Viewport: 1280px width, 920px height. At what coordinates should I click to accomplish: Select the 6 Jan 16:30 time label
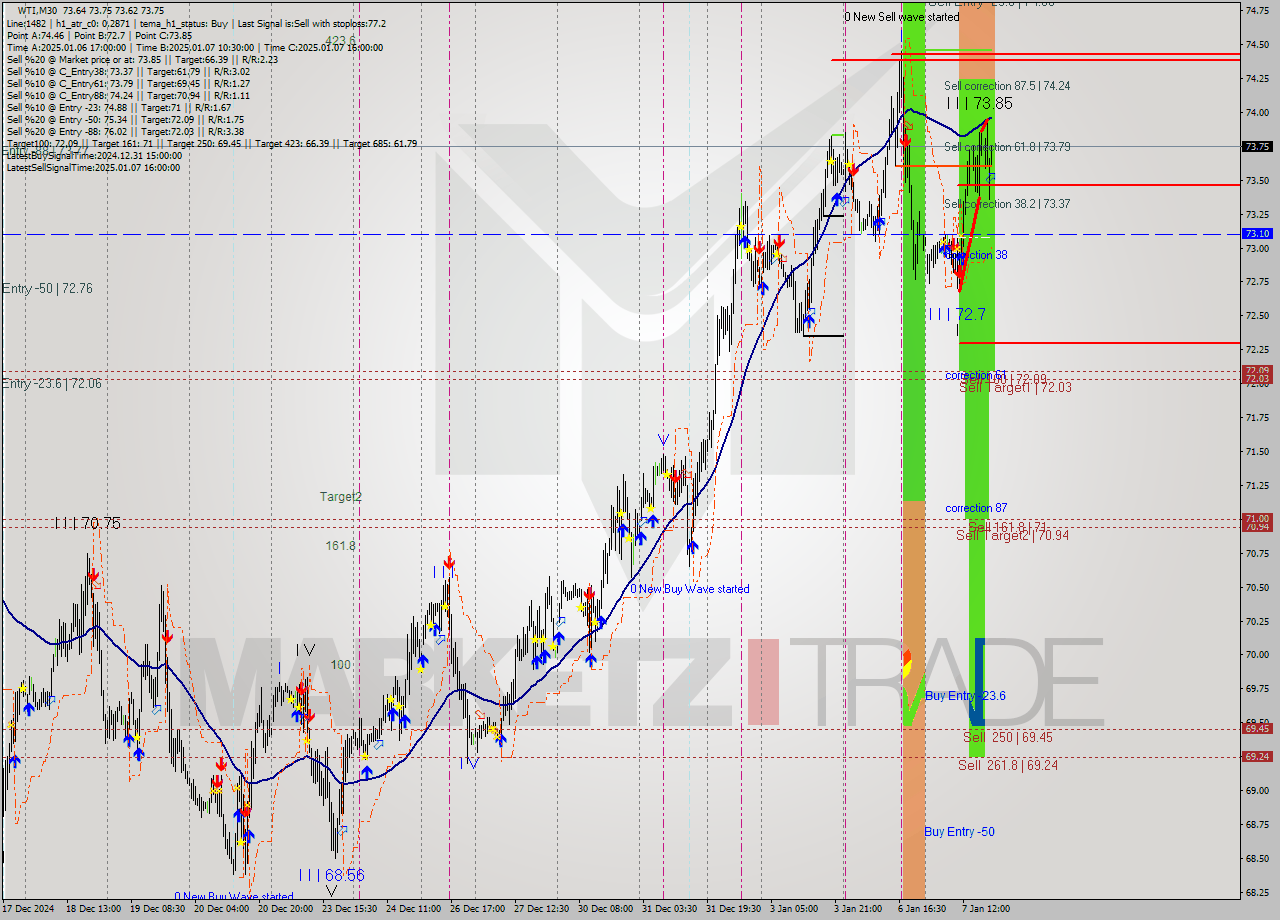922,909
